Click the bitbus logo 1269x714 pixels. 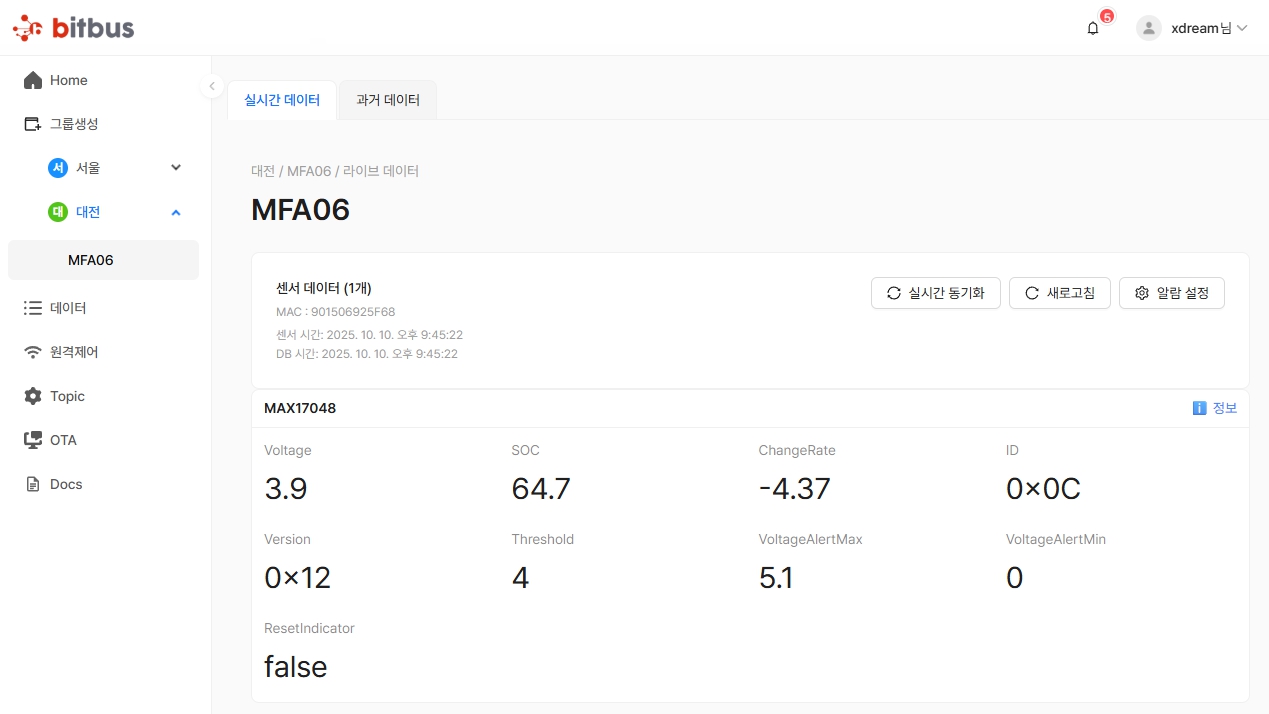pyautogui.click(x=73, y=28)
